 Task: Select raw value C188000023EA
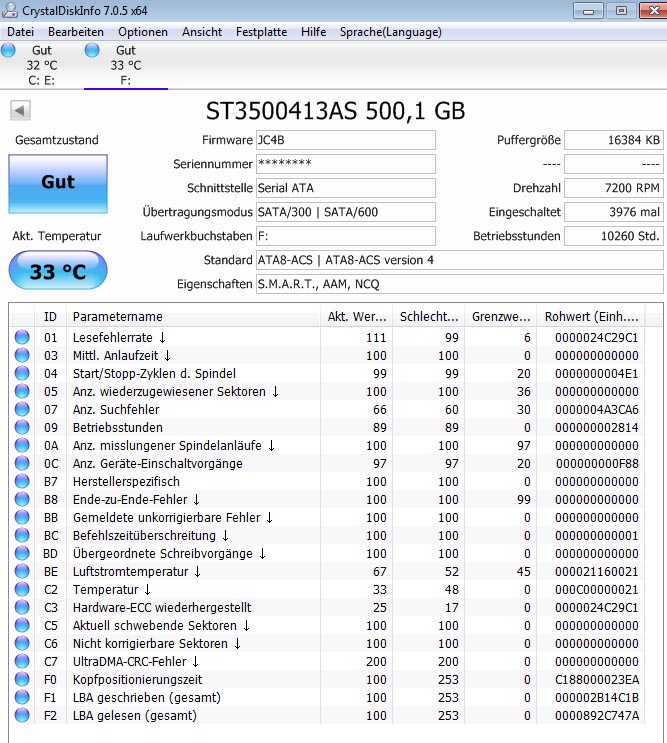click(x=597, y=680)
